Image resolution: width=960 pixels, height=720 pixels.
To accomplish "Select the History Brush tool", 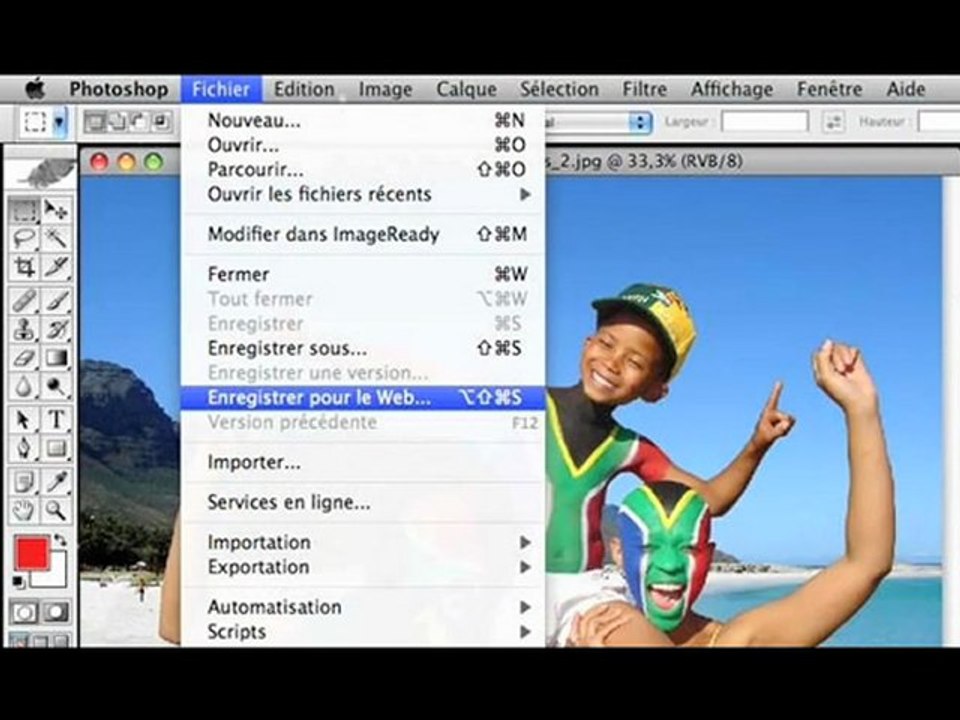I will click(56, 329).
